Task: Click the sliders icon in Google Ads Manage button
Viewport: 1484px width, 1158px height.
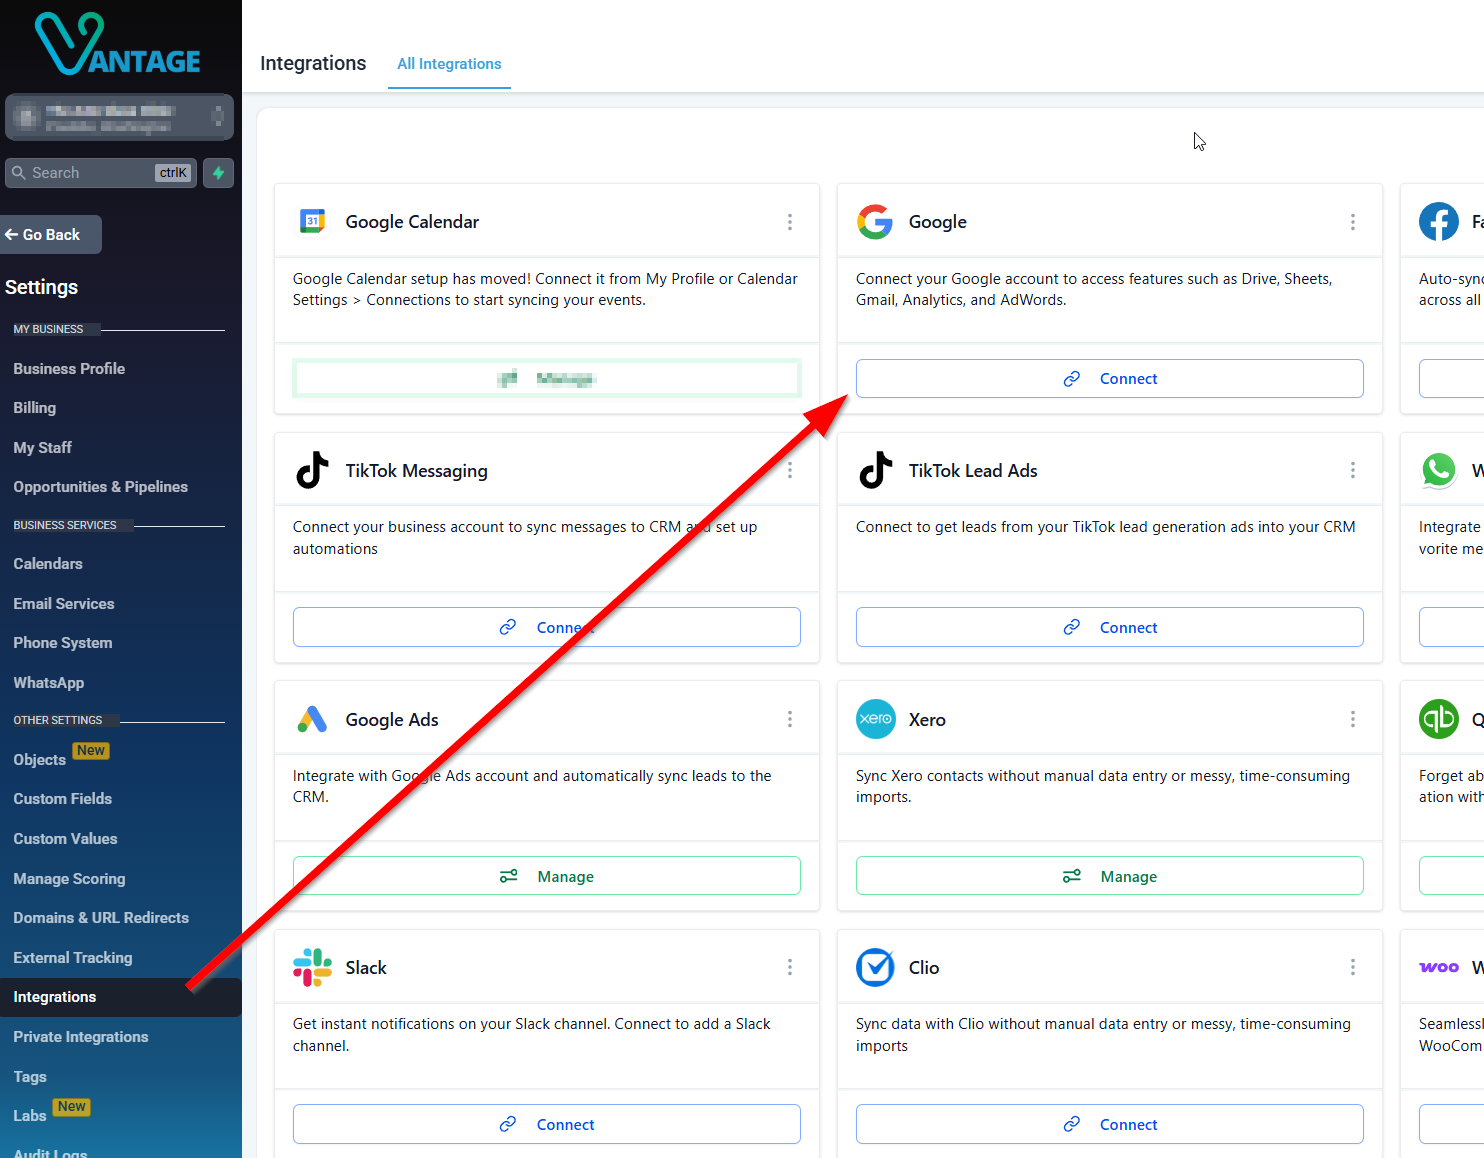Action: (509, 876)
